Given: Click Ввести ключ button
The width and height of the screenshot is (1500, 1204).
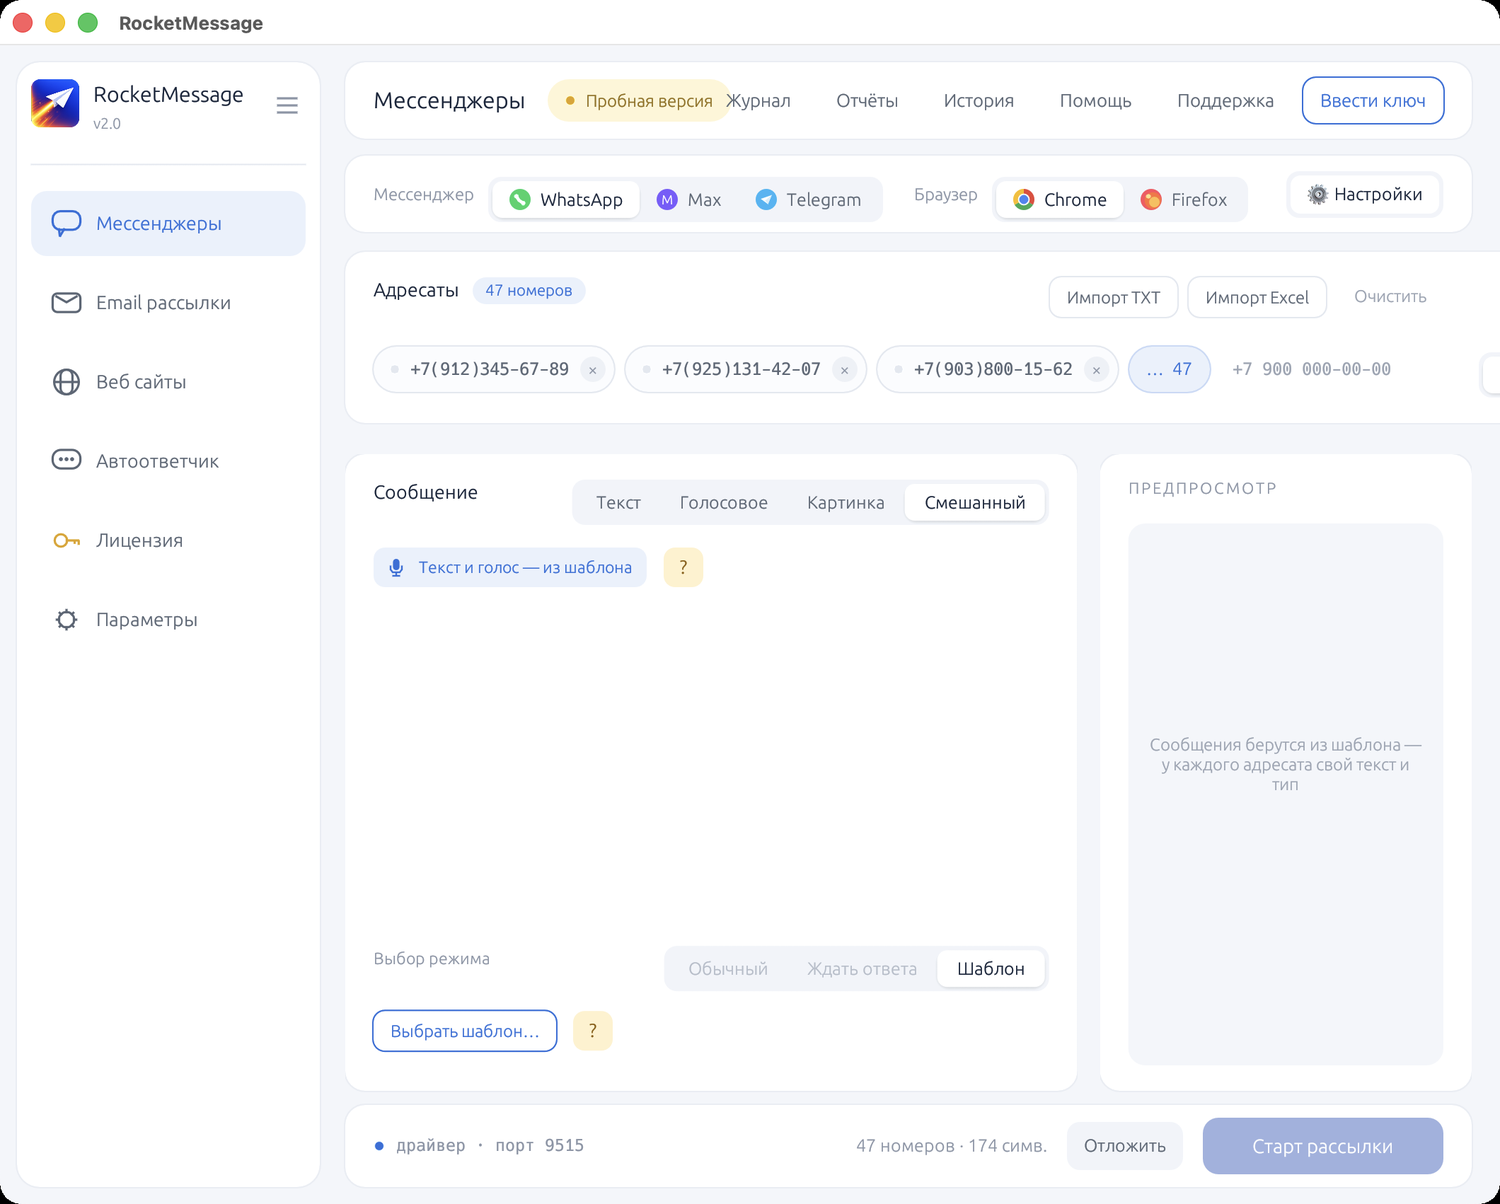Looking at the screenshot, I should (1373, 100).
